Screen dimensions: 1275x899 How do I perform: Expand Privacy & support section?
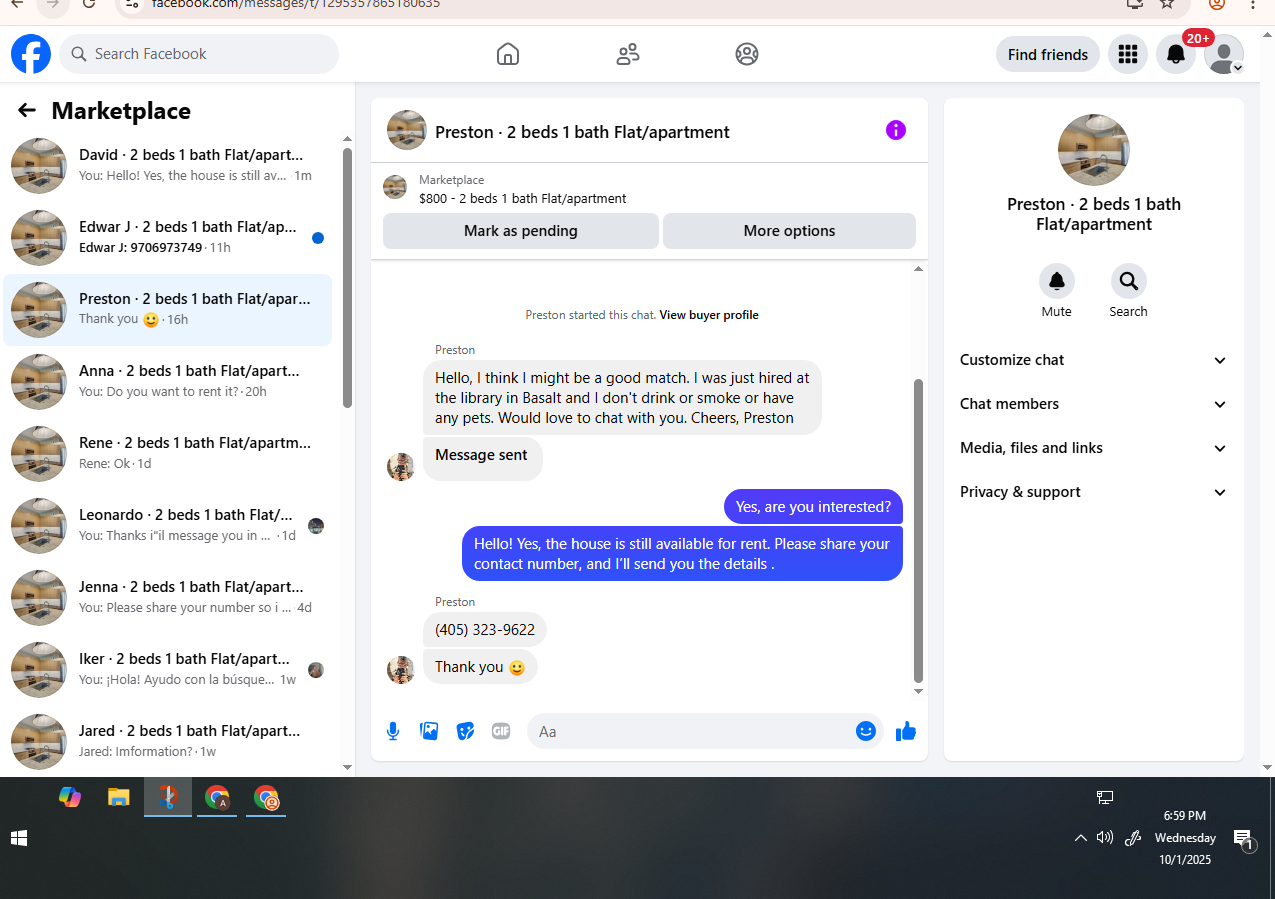[1094, 492]
